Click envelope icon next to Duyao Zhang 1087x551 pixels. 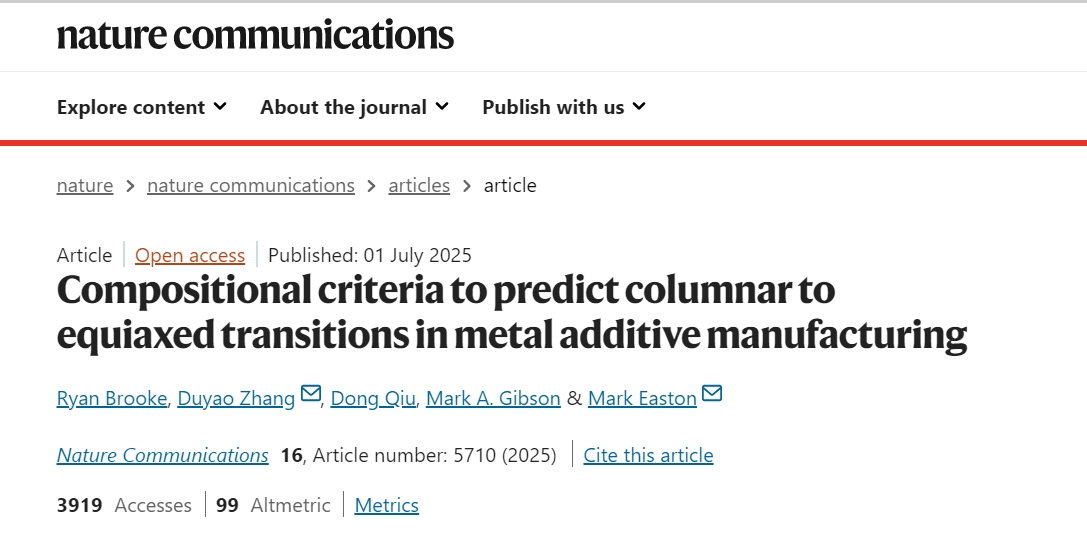311,394
